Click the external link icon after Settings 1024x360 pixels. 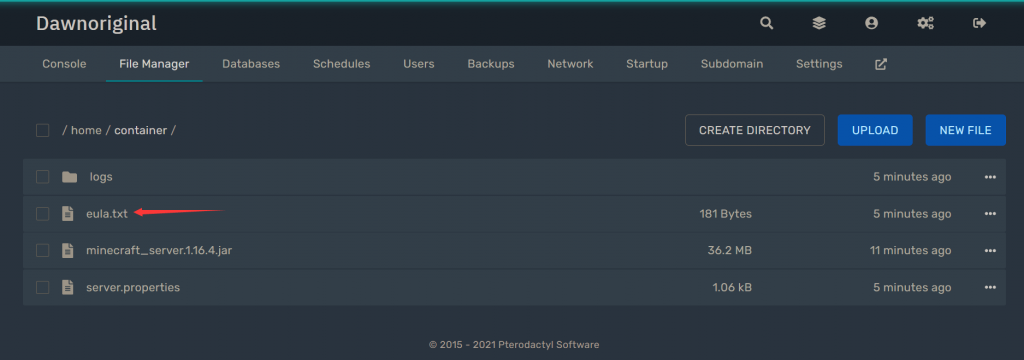(x=881, y=64)
